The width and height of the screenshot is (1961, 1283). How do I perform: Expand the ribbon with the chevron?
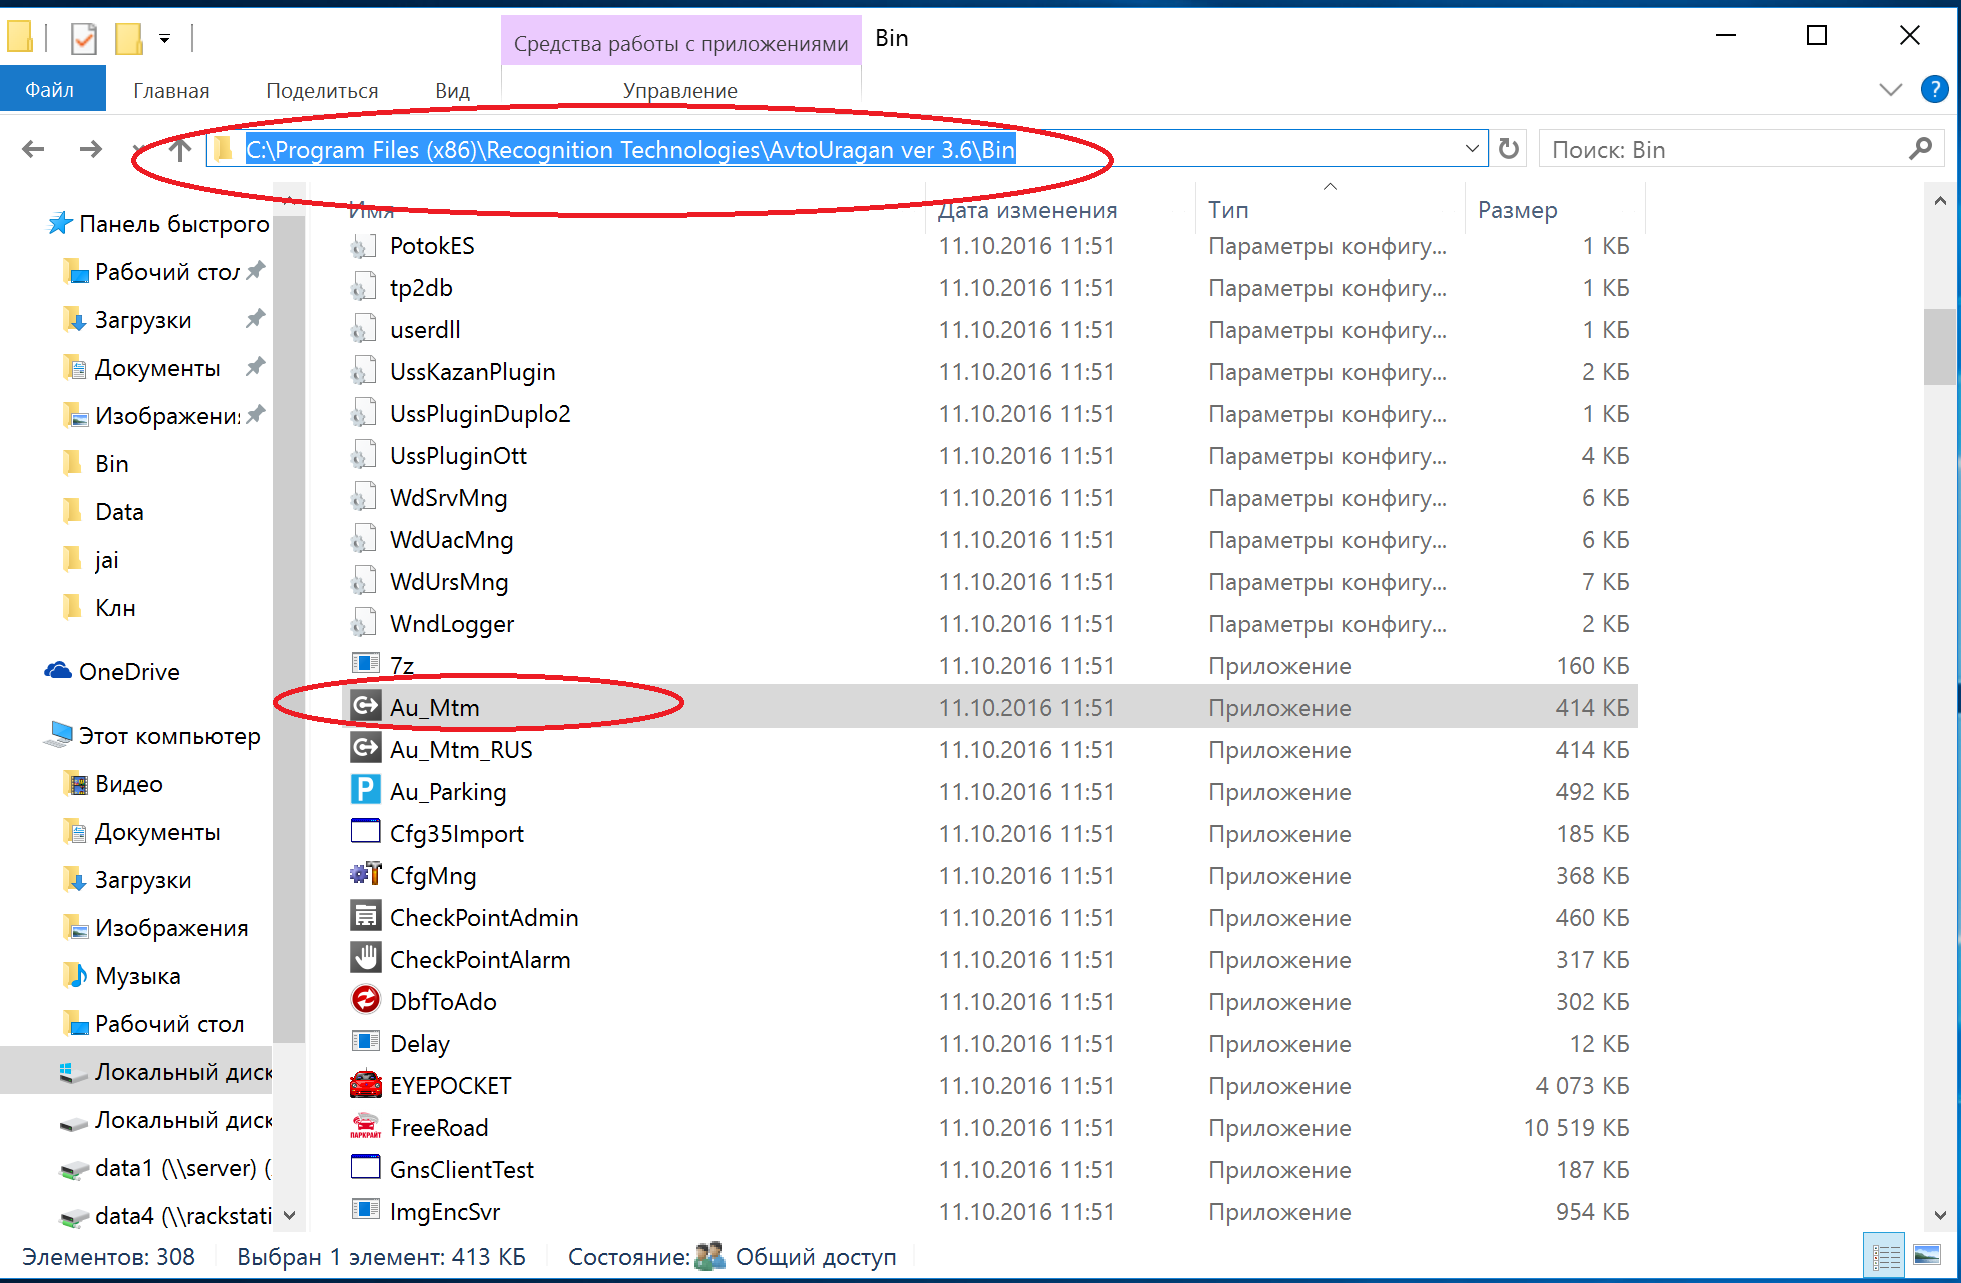coord(1890,89)
